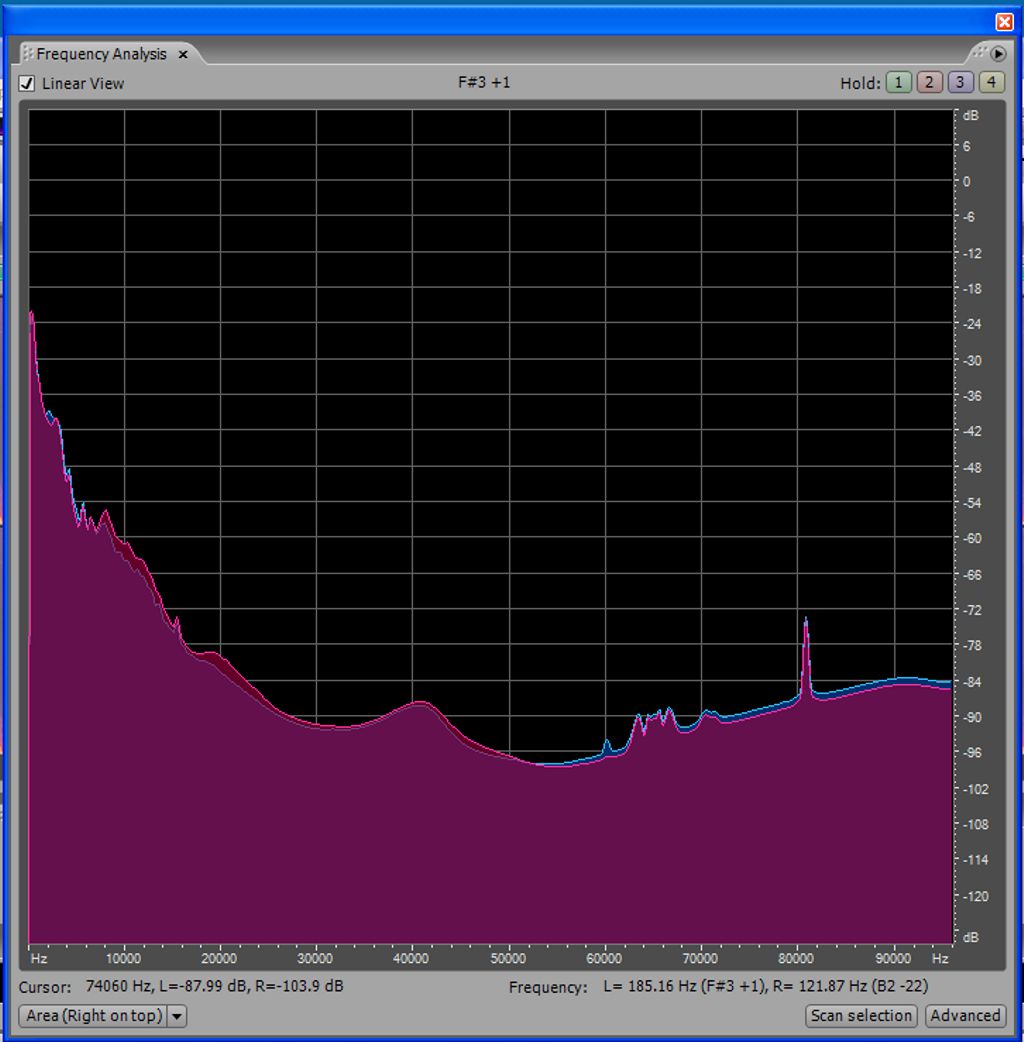The width and height of the screenshot is (1024, 1042).
Task: Open the Advanced options
Action: point(965,1016)
